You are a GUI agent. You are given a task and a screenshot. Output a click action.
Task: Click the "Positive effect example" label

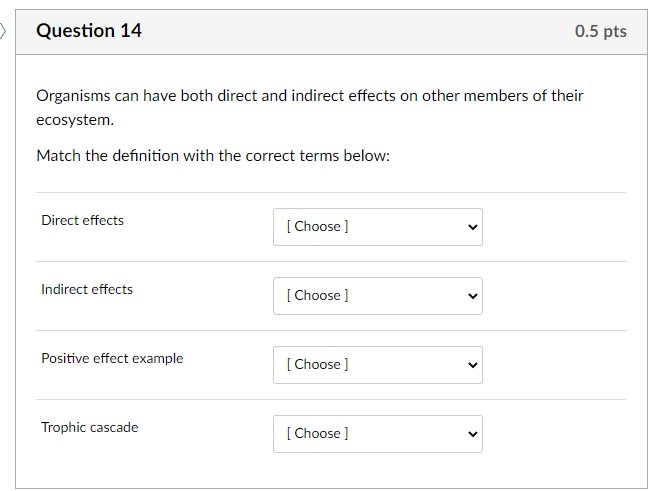point(112,358)
